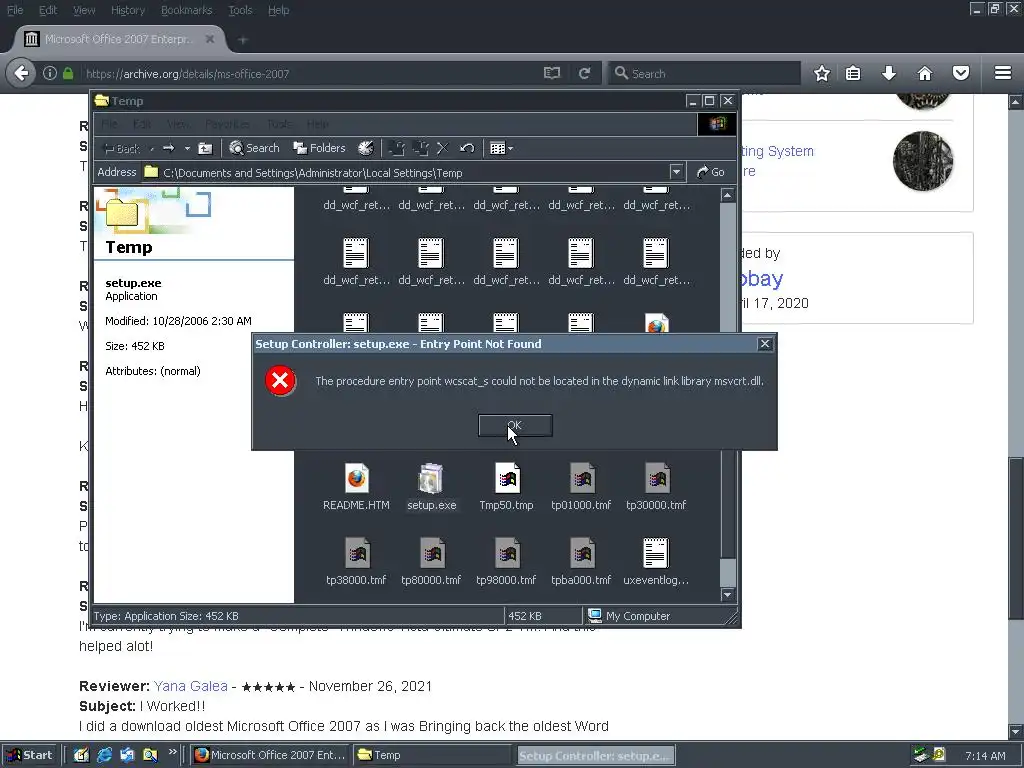The image size is (1024, 768).
Task: Click the green padlock security icon
Action: (68, 73)
